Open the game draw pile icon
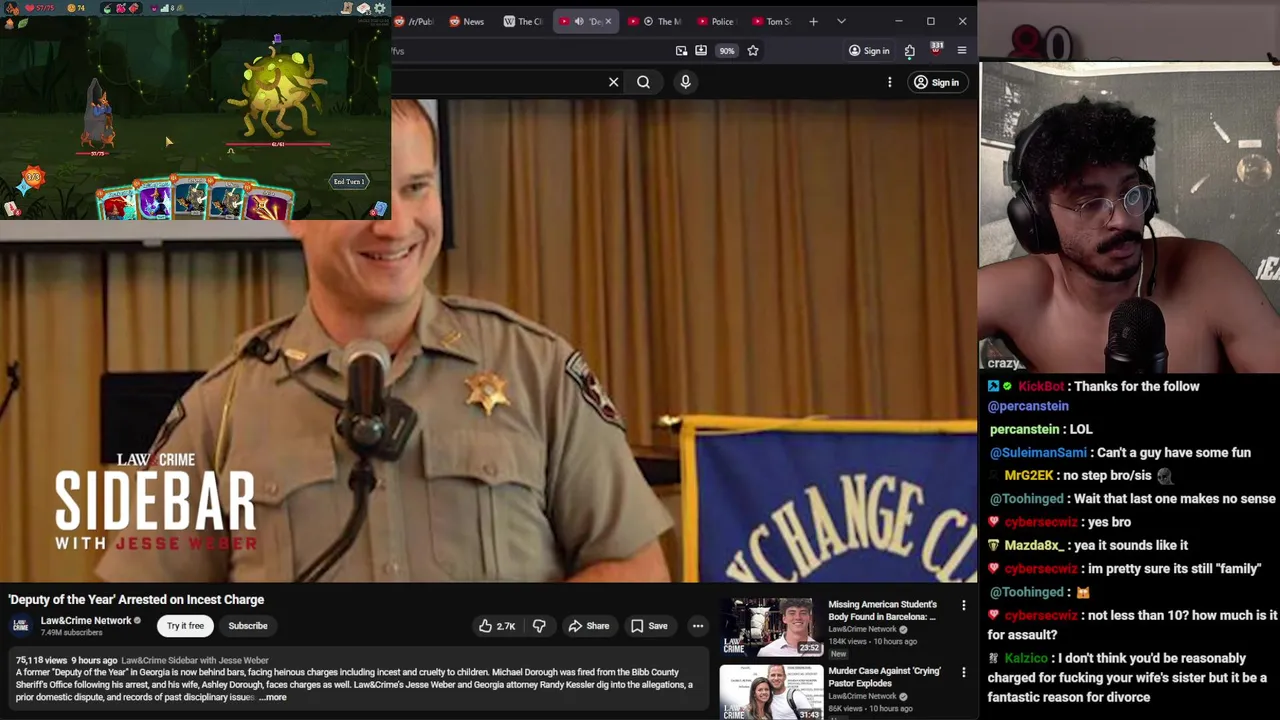The image size is (1280, 720). pos(11,209)
